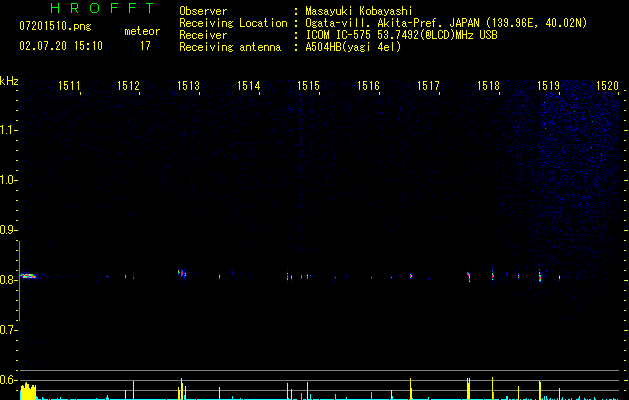Click the 1516 time axis marker
Image resolution: width=629 pixels, height=400 pixels.
(x=368, y=86)
